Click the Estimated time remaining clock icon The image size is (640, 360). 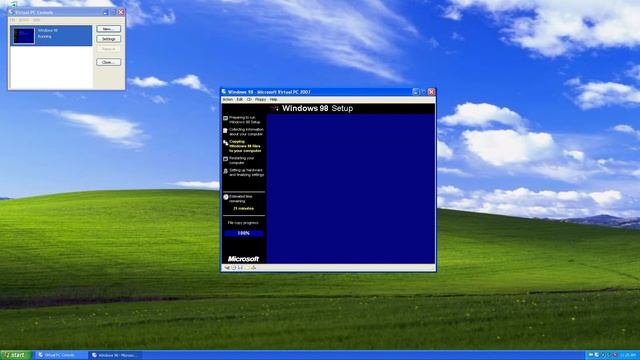[226, 197]
